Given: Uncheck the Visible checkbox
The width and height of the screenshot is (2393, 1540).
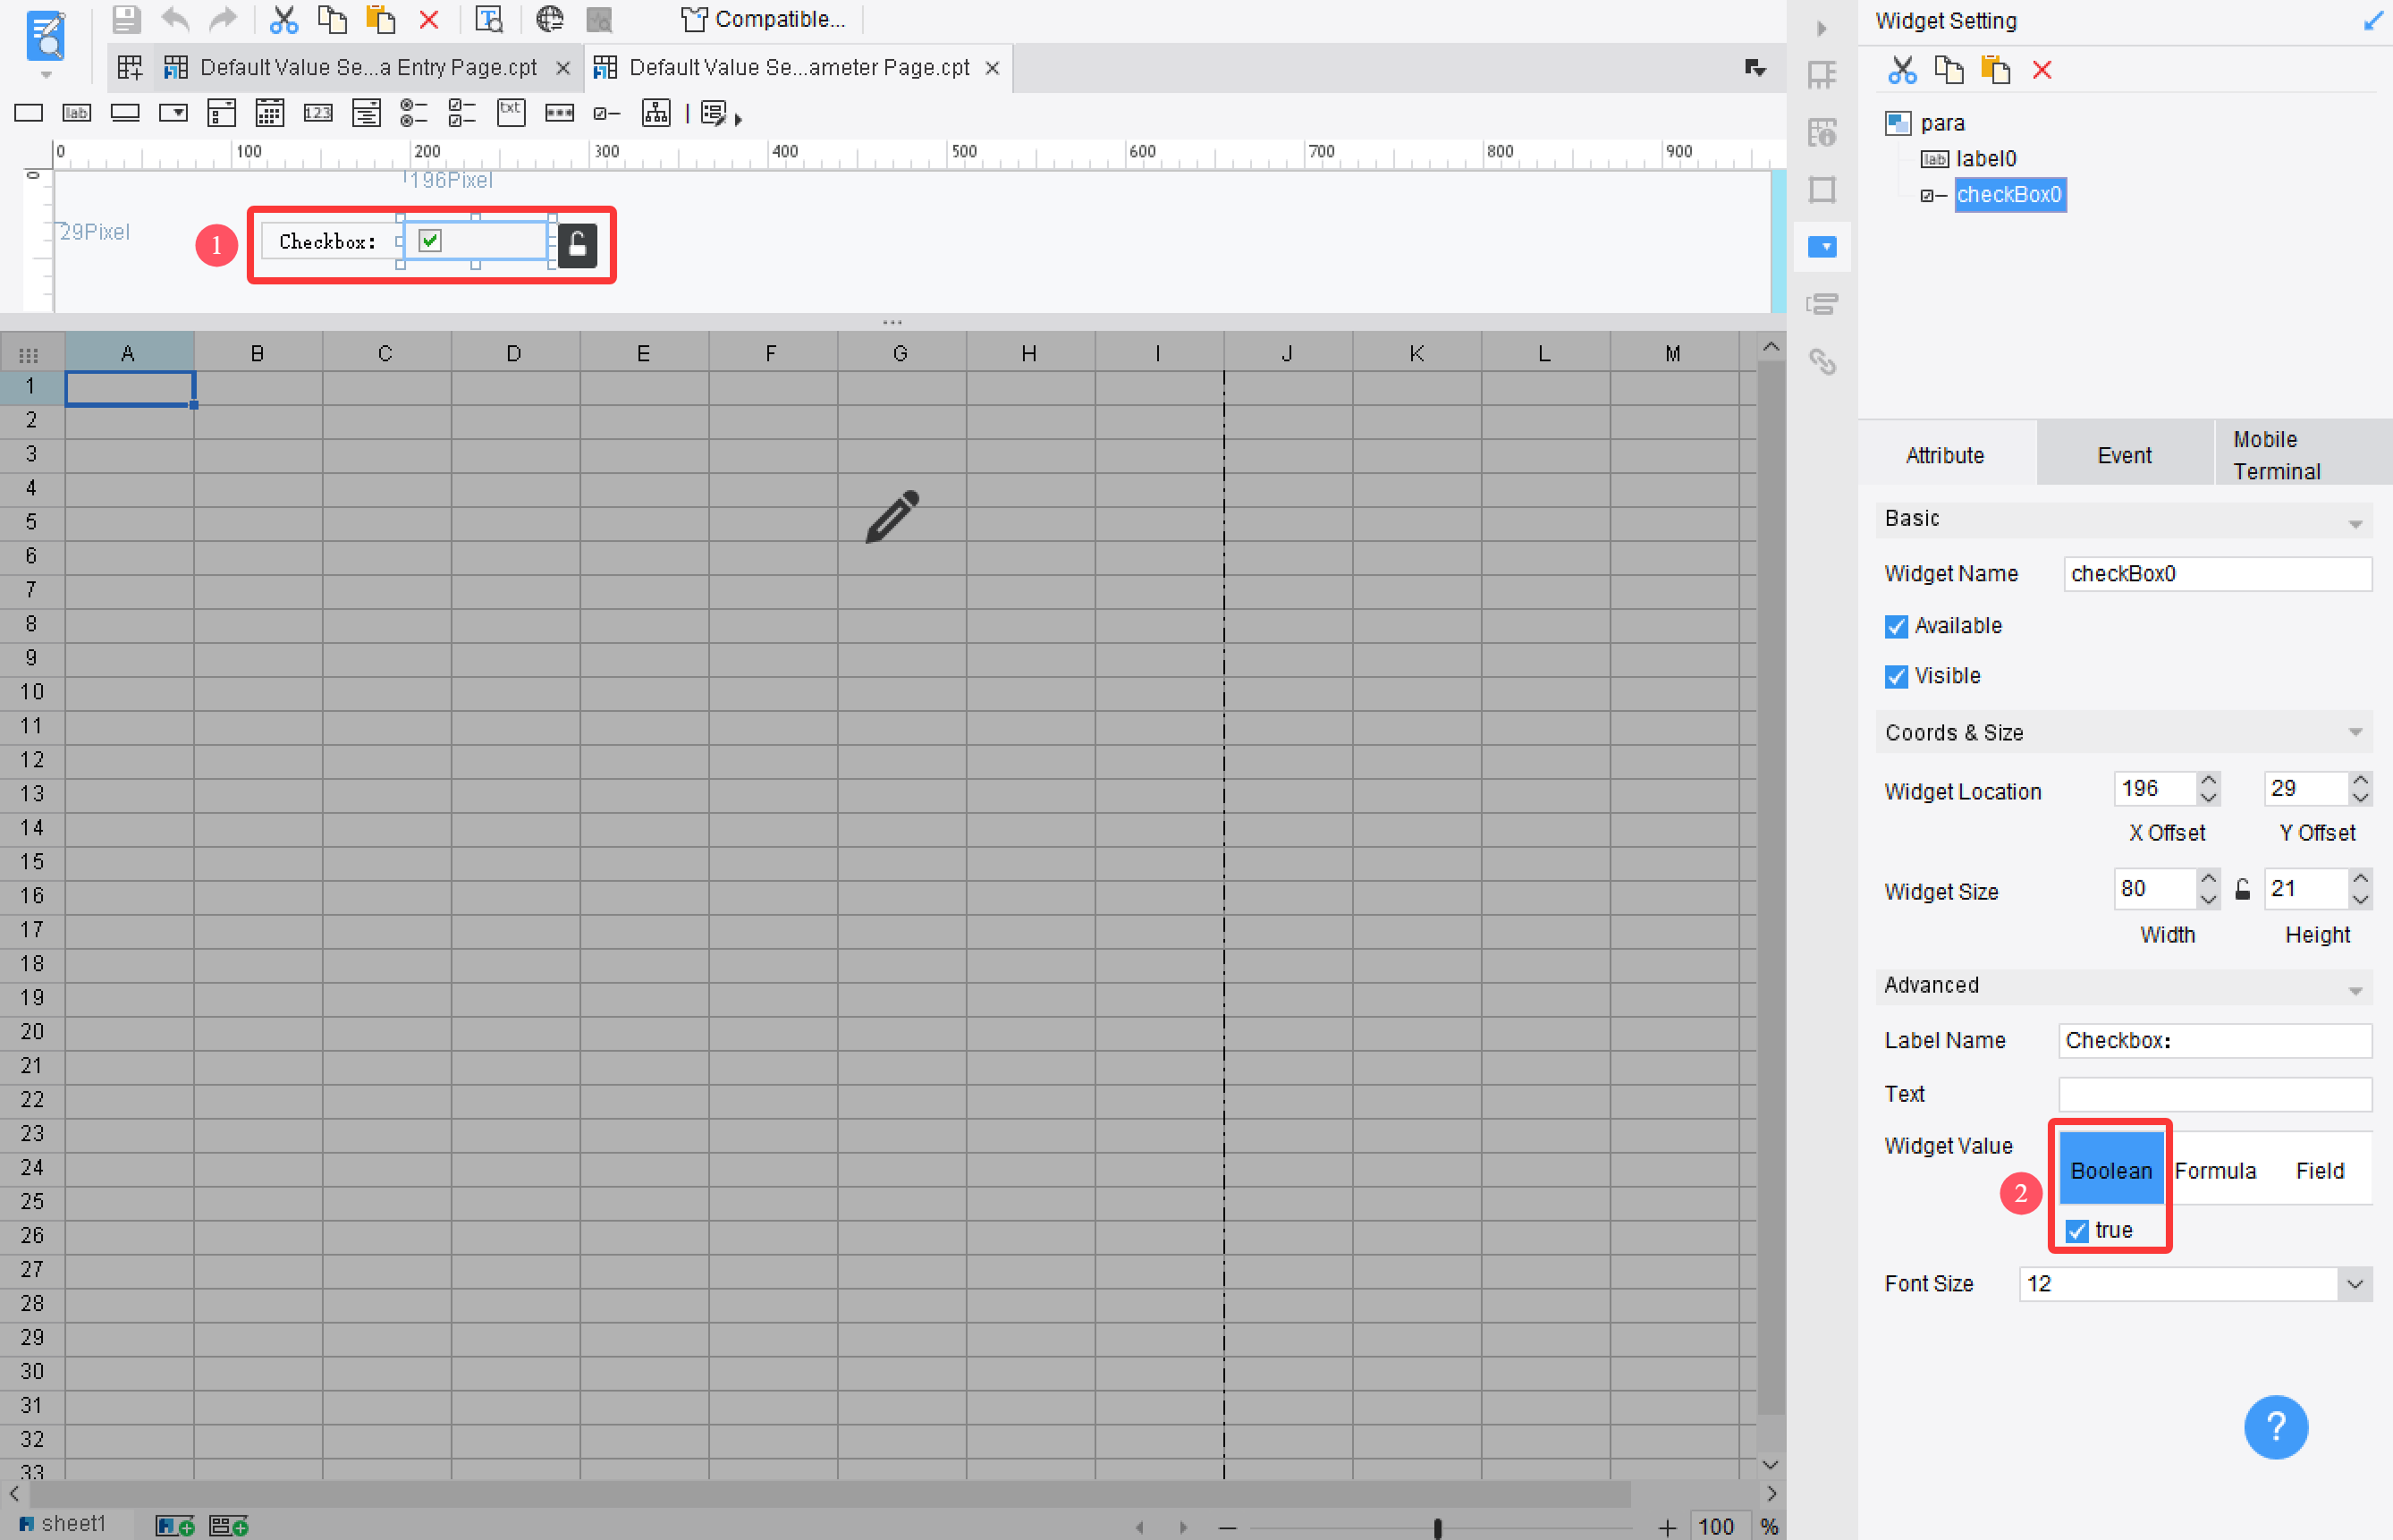Looking at the screenshot, I should [x=1896, y=676].
